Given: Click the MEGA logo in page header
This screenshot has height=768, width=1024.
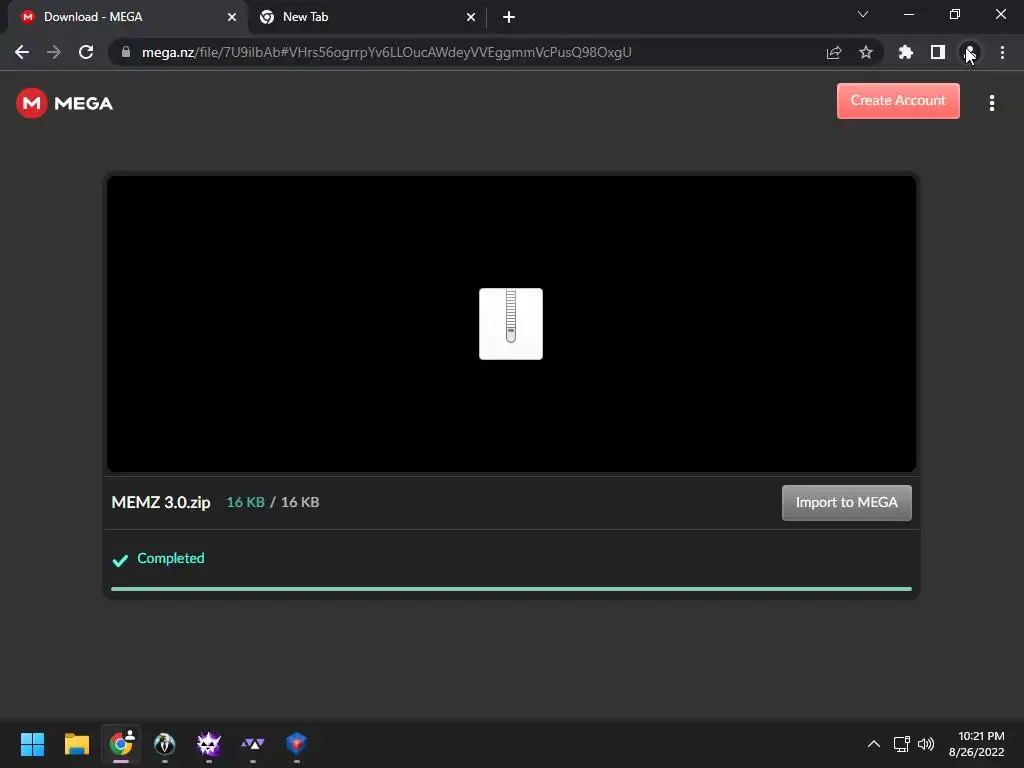Looking at the screenshot, I should (x=64, y=103).
